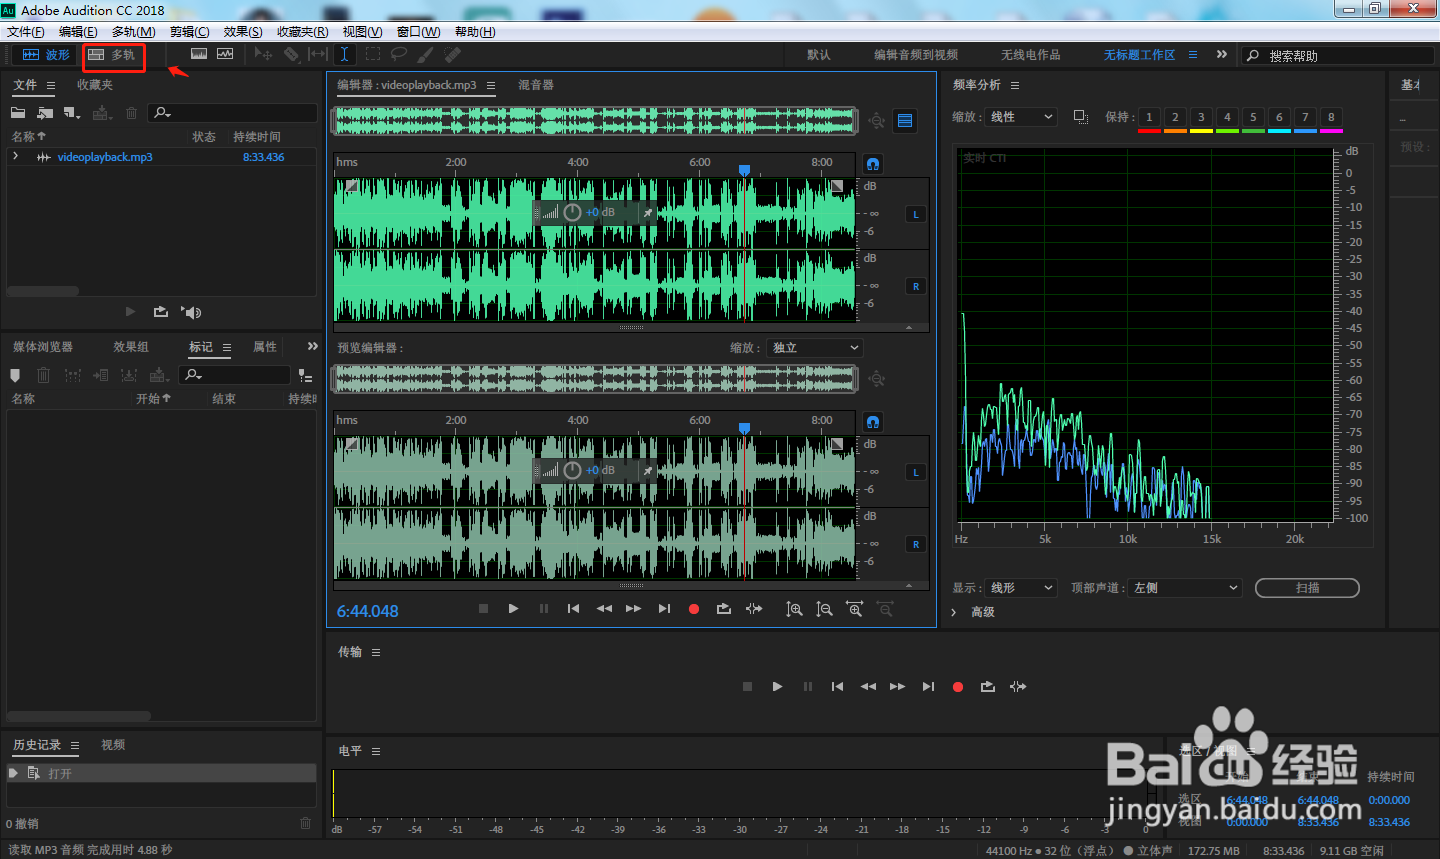Screen dimensions: 1440x859
Task: Switch to Multitrack (多轨) view
Action: point(112,55)
